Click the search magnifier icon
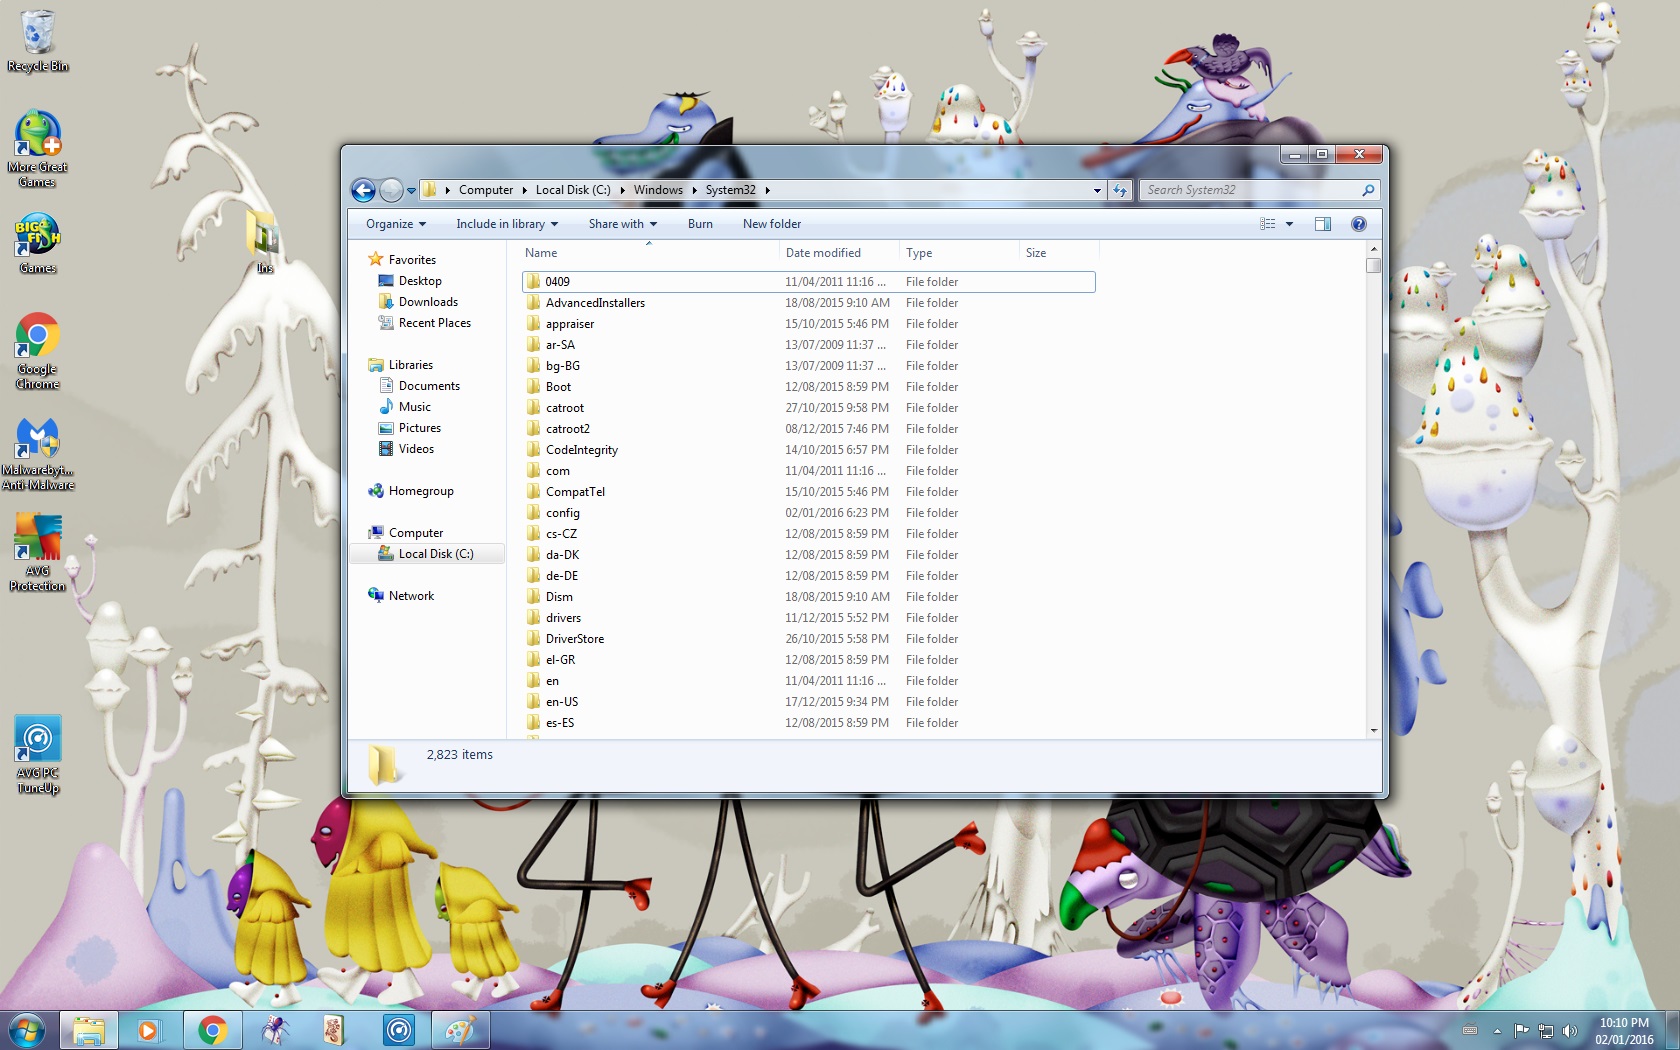The width and height of the screenshot is (1680, 1050). (1368, 190)
